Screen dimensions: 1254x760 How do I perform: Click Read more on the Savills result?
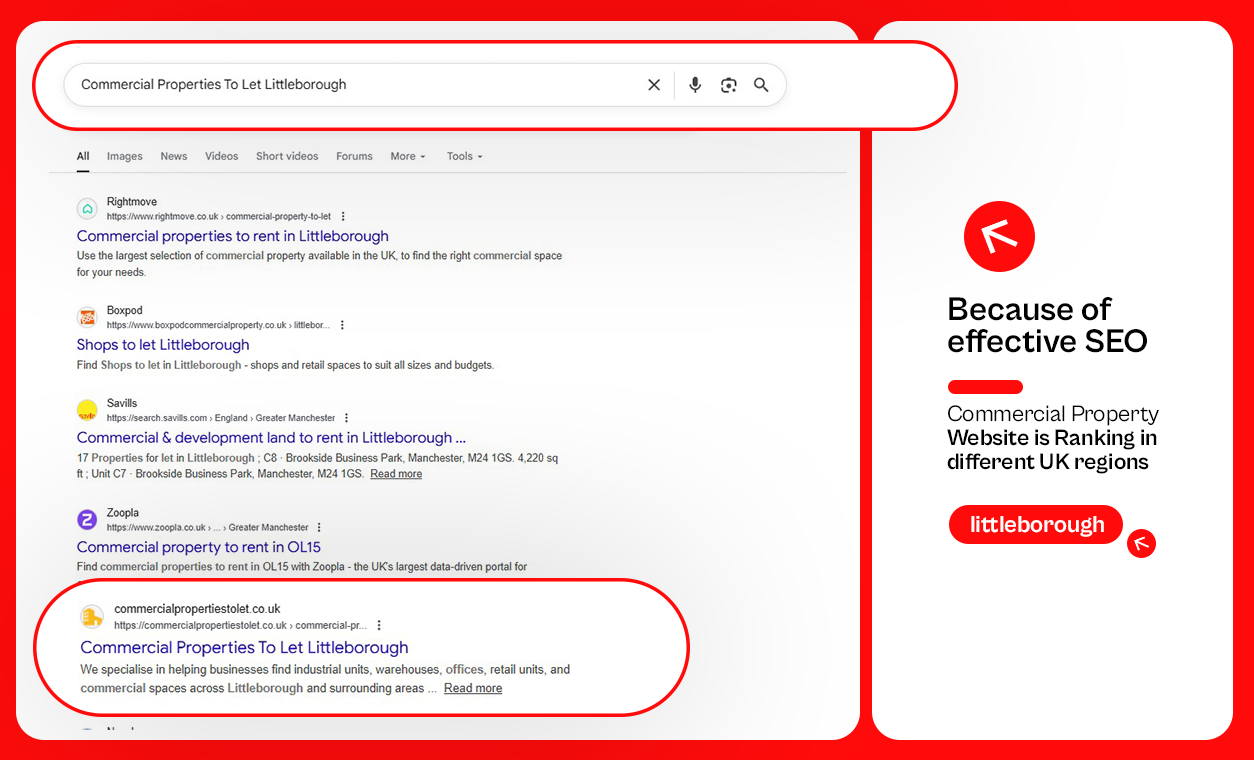(395, 473)
